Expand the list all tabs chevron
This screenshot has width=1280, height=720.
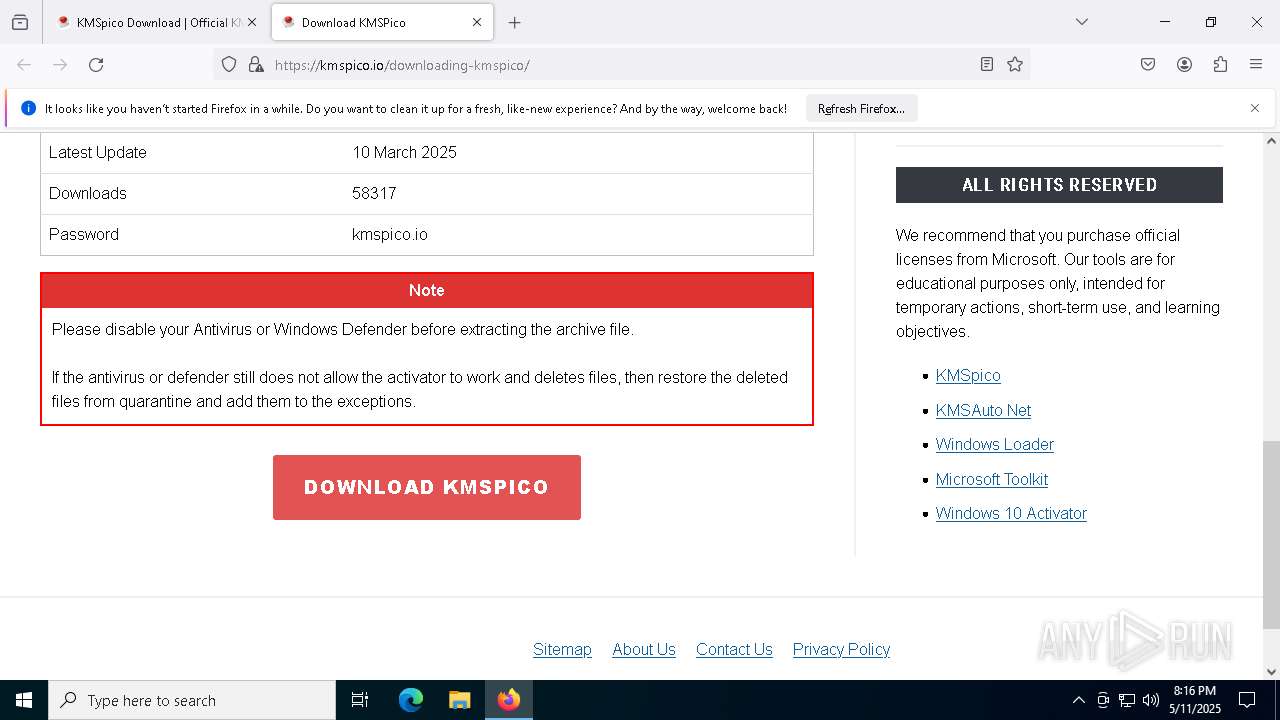click(x=1081, y=22)
